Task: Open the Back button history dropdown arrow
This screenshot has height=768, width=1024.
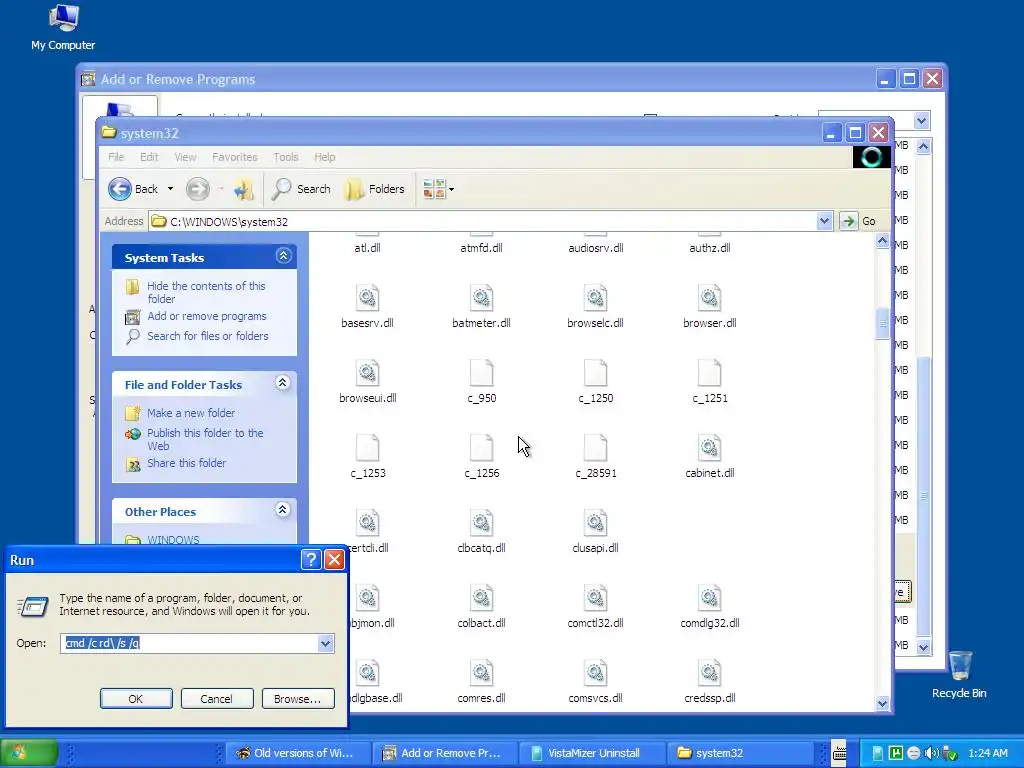Action: [170, 189]
